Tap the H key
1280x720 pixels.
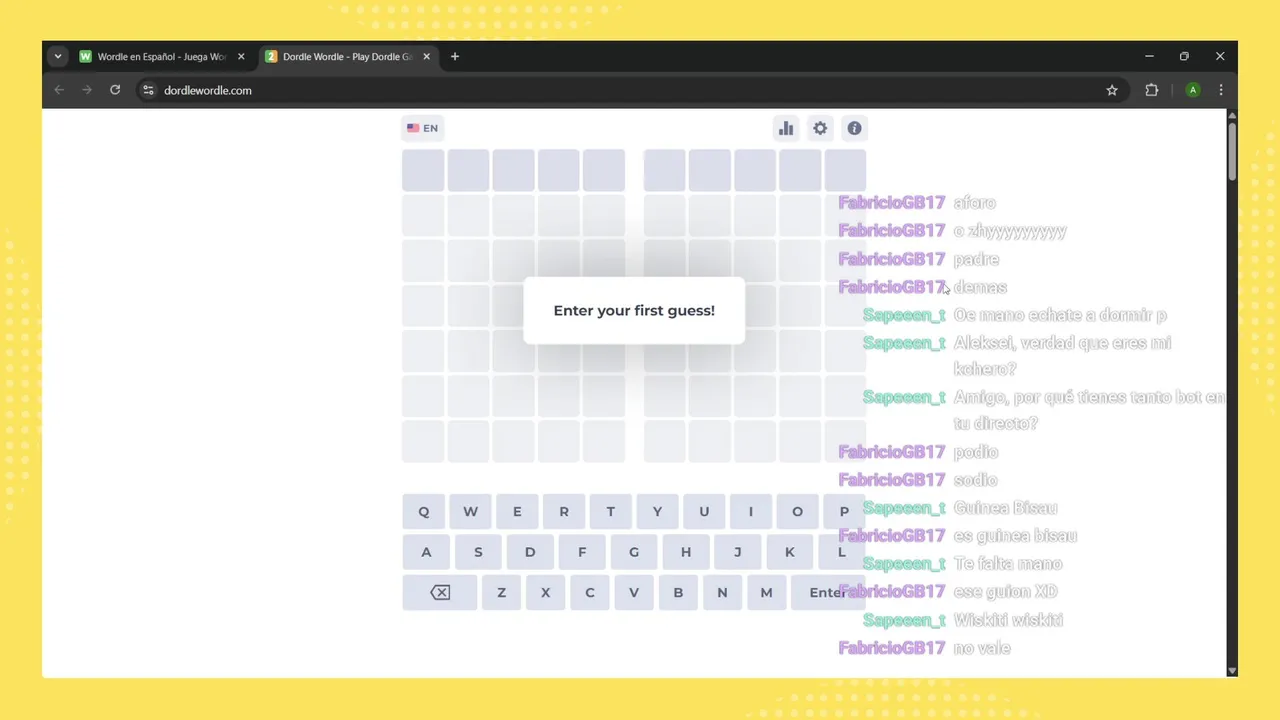tap(686, 552)
